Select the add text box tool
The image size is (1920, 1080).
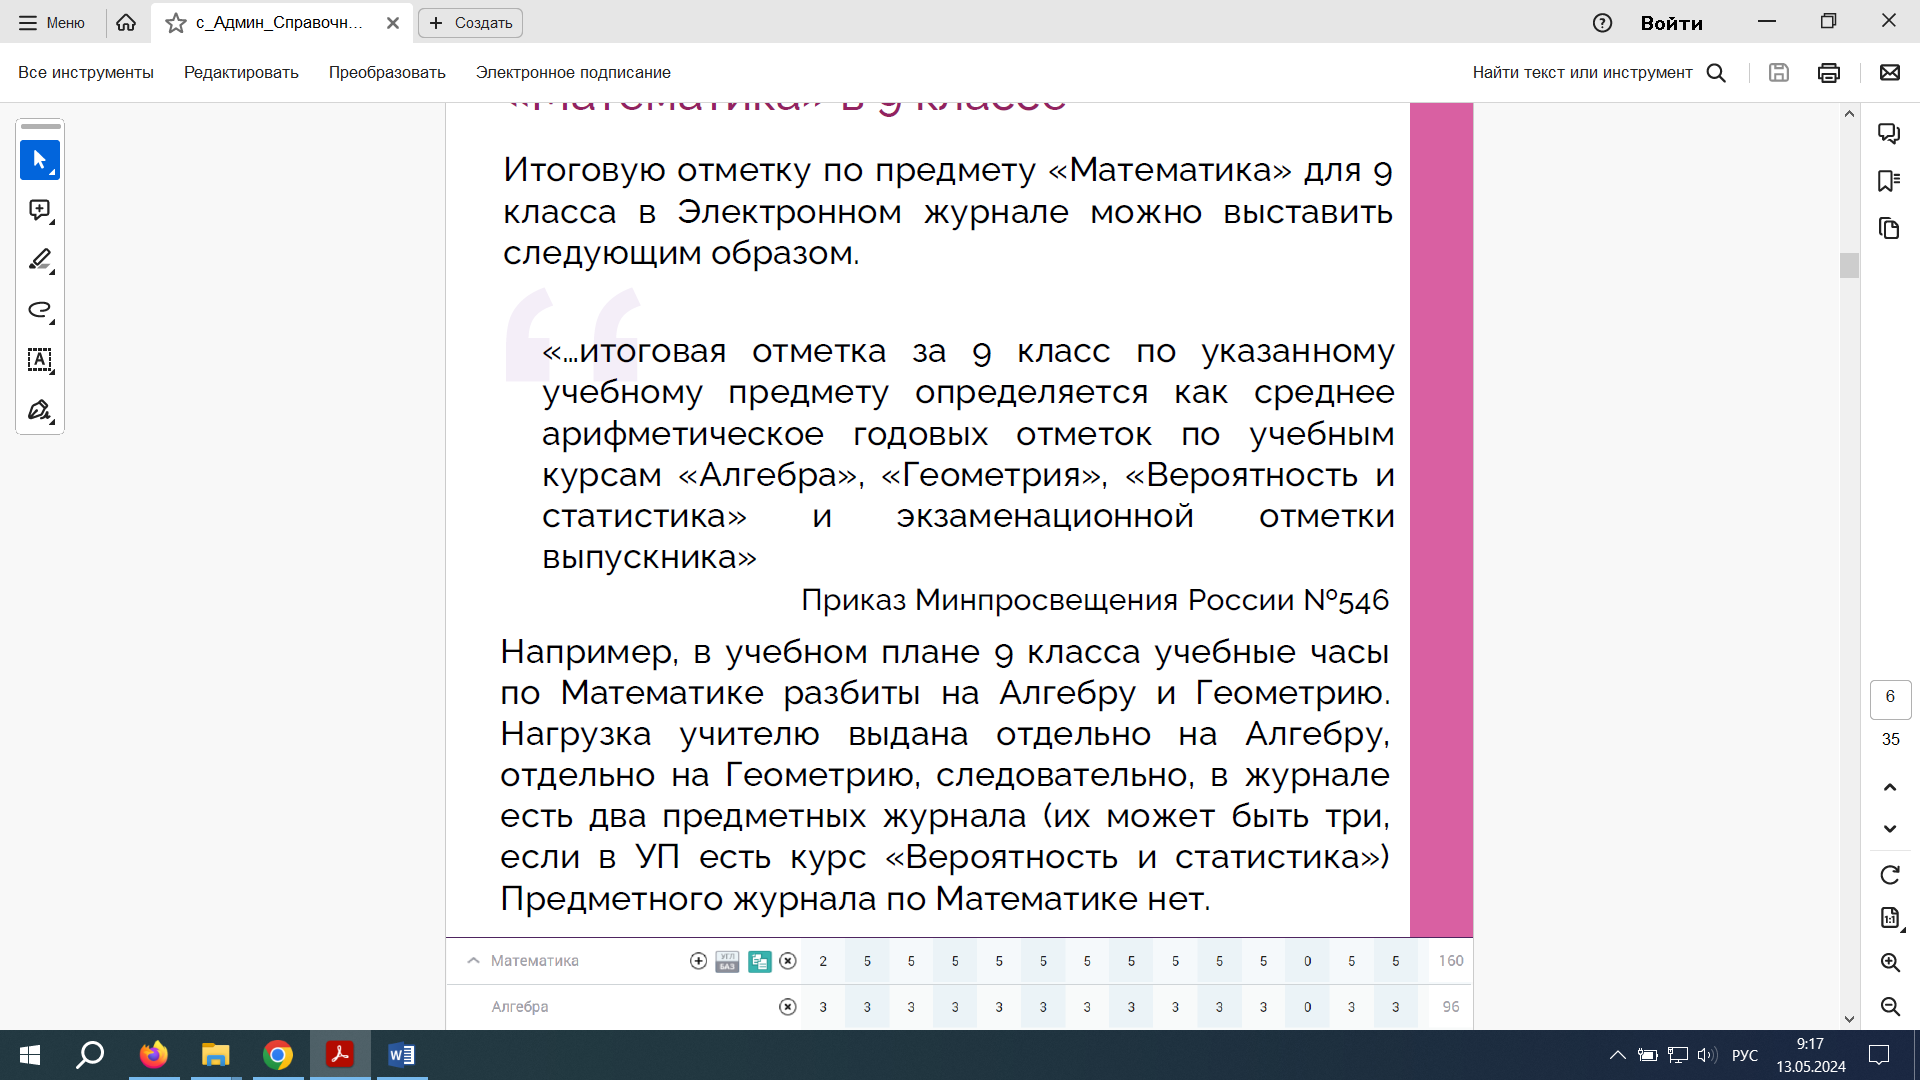[x=40, y=360]
